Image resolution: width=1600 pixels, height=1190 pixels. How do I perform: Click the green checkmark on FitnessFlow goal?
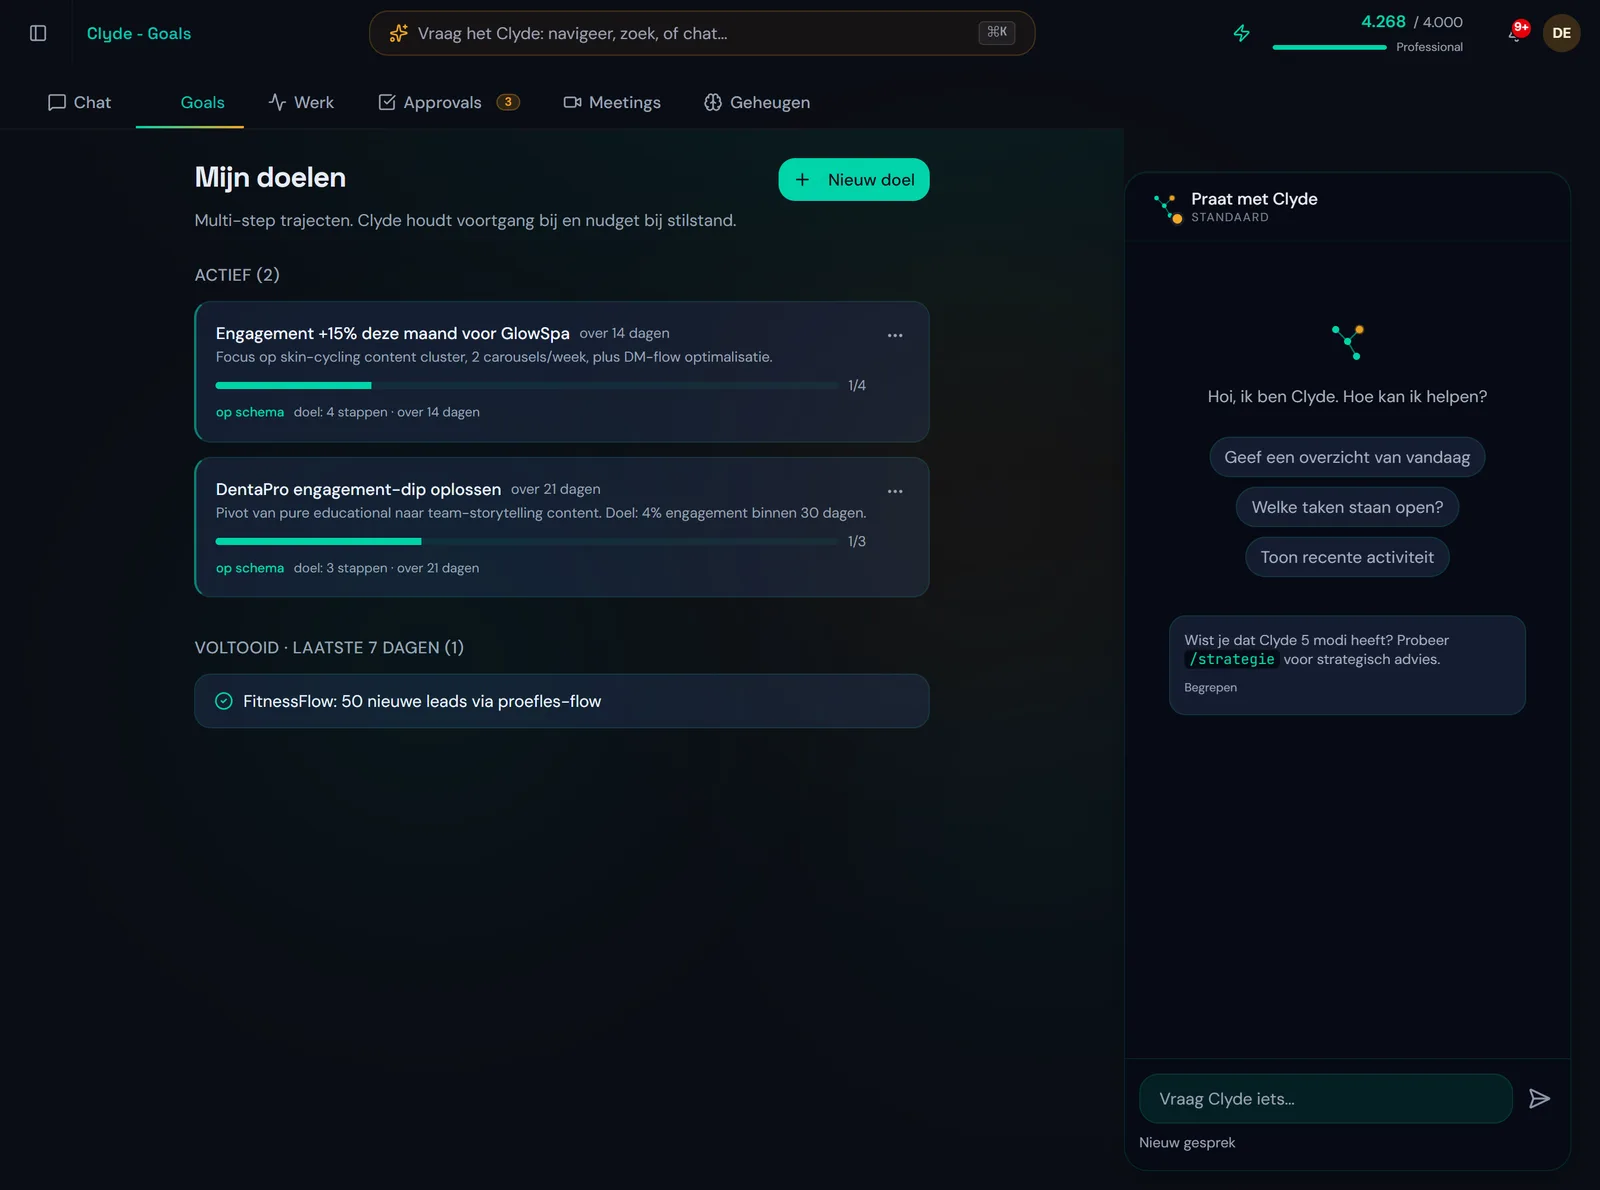pyautogui.click(x=224, y=701)
